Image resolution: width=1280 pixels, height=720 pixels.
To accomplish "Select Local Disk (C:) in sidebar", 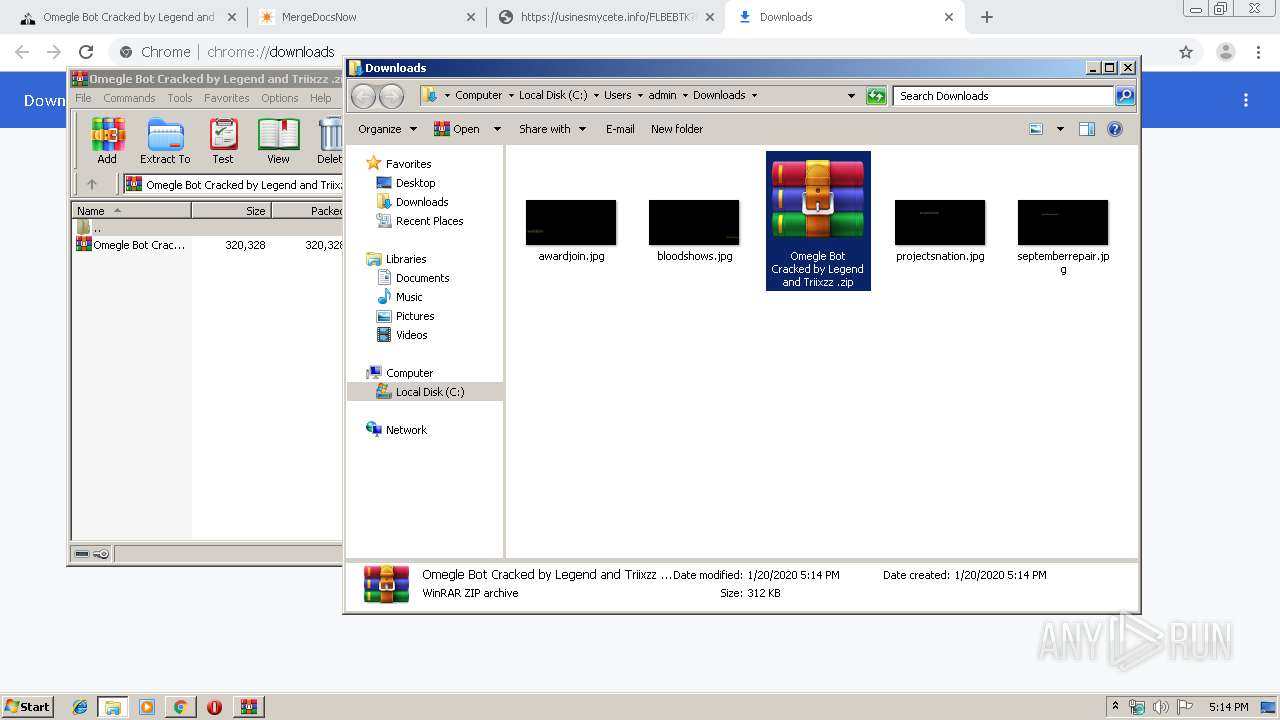I will tap(429, 392).
